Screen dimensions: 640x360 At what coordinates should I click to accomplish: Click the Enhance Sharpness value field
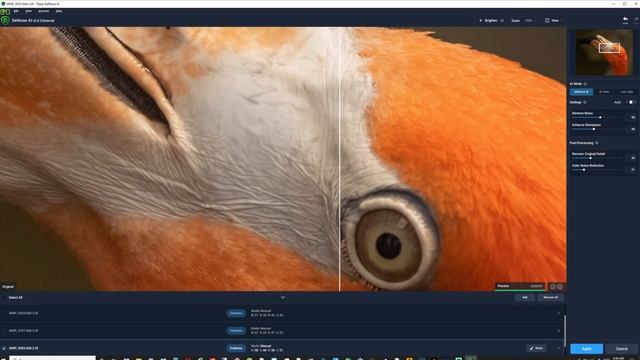coord(632,129)
